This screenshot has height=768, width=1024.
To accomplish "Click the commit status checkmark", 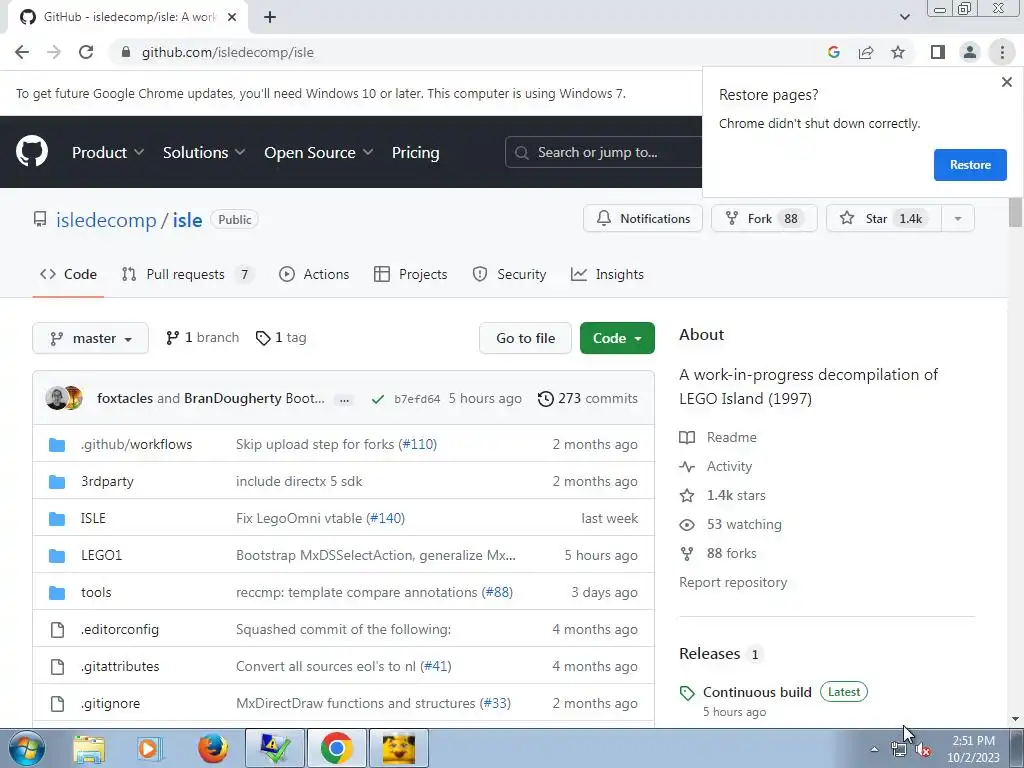I will [x=377, y=399].
